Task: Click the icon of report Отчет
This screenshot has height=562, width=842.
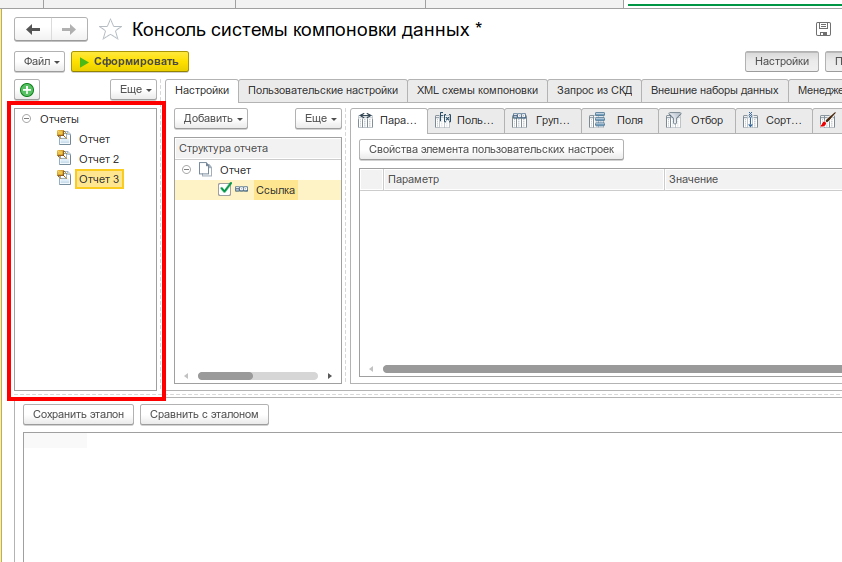Action: click(x=64, y=138)
